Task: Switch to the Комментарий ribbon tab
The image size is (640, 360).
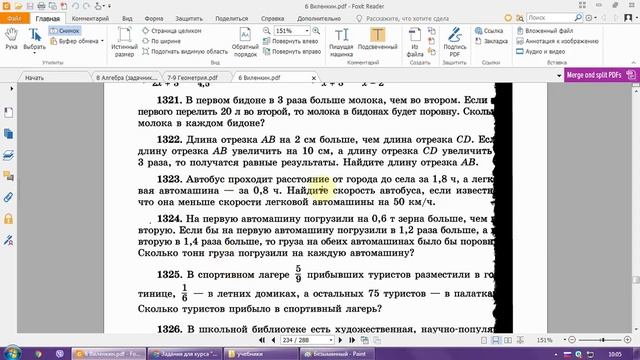Action: (x=90, y=18)
